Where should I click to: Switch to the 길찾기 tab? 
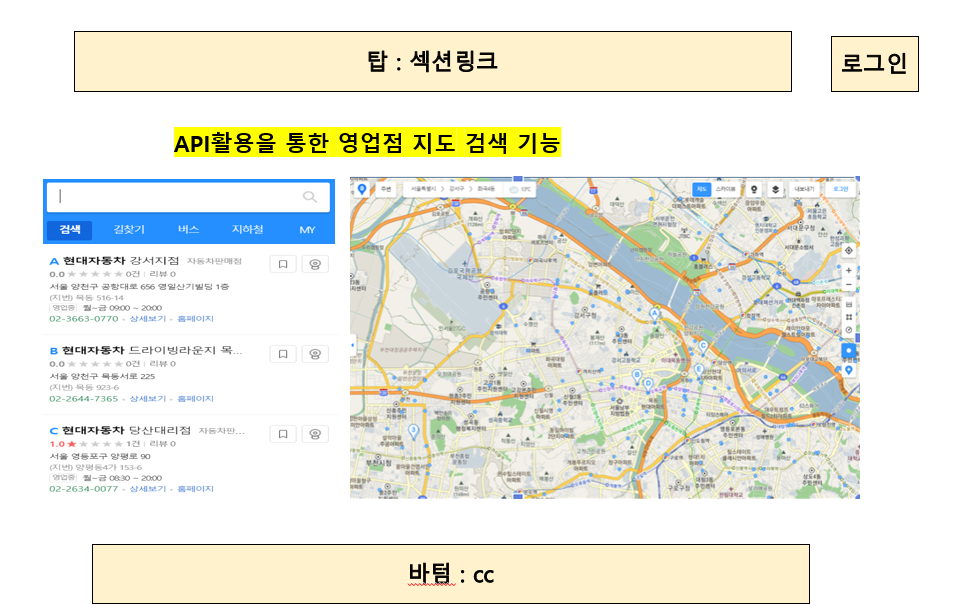pyautogui.click(x=129, y=230)
